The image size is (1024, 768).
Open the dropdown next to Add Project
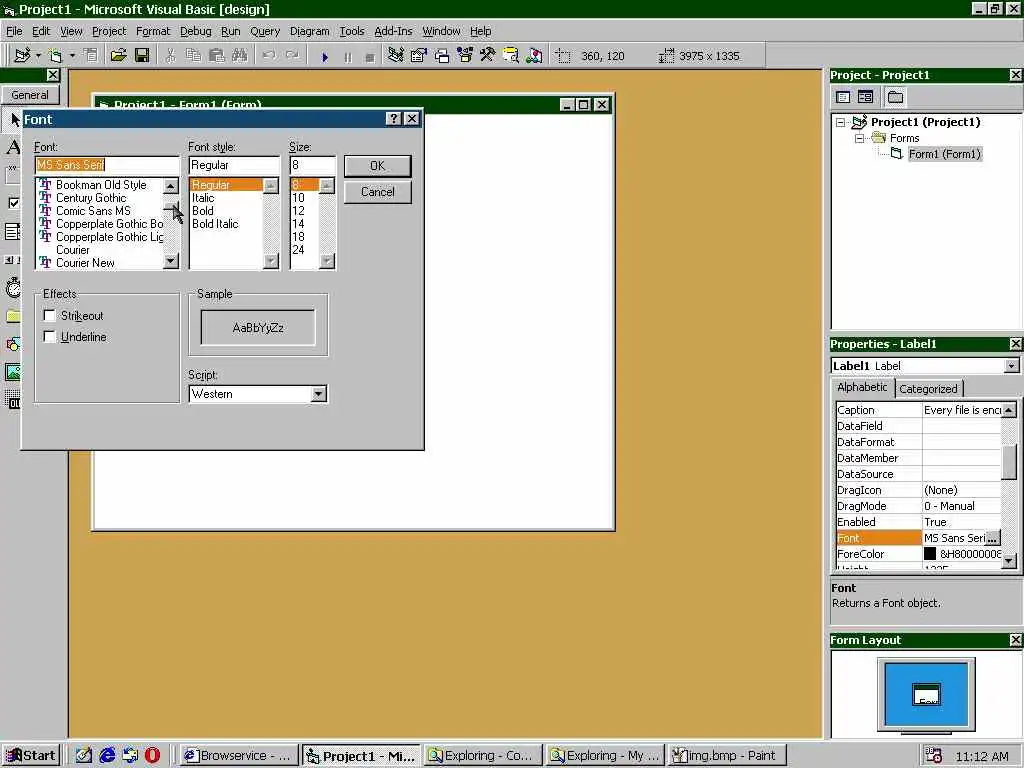tap(38, 56)
